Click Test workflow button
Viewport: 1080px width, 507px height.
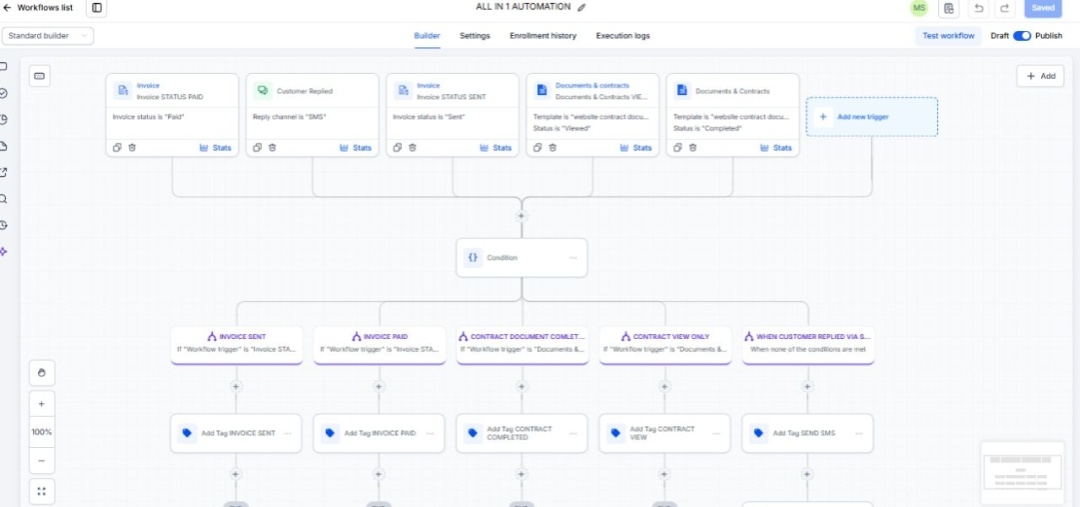point(948,36)
